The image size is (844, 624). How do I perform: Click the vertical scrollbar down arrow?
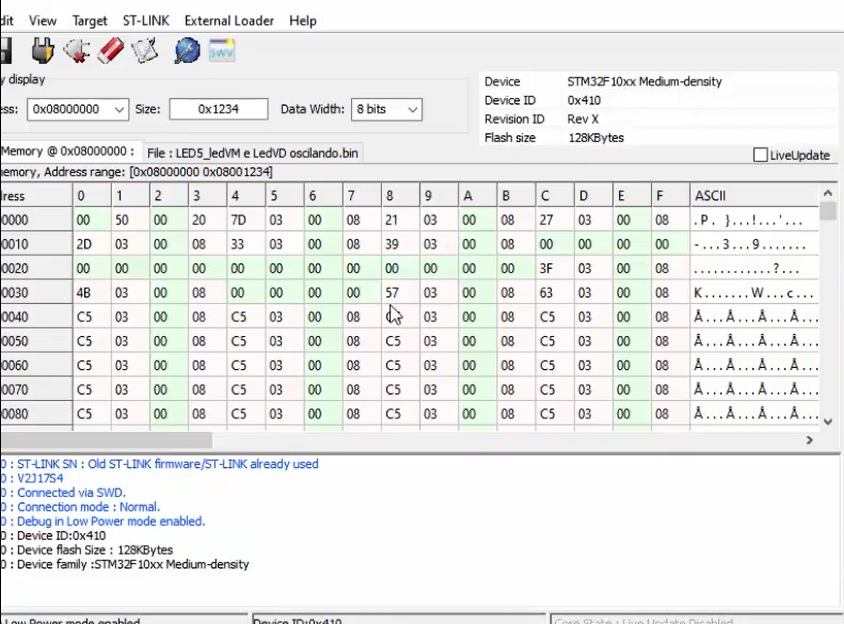[827, 422]
